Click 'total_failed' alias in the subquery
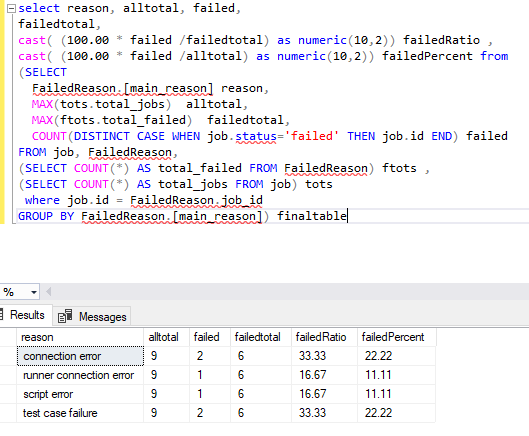 200,168
